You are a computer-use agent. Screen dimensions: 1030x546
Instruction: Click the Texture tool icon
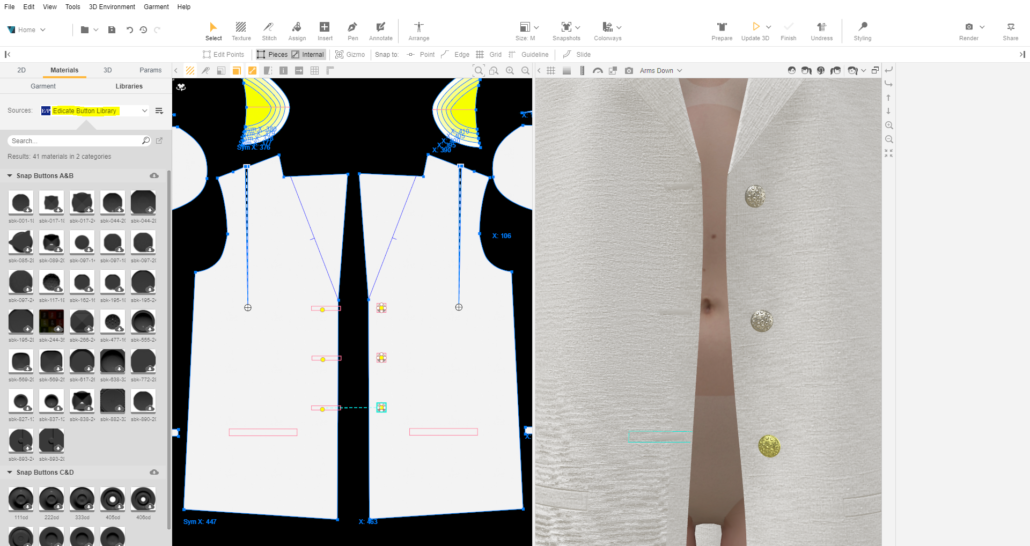241,30
